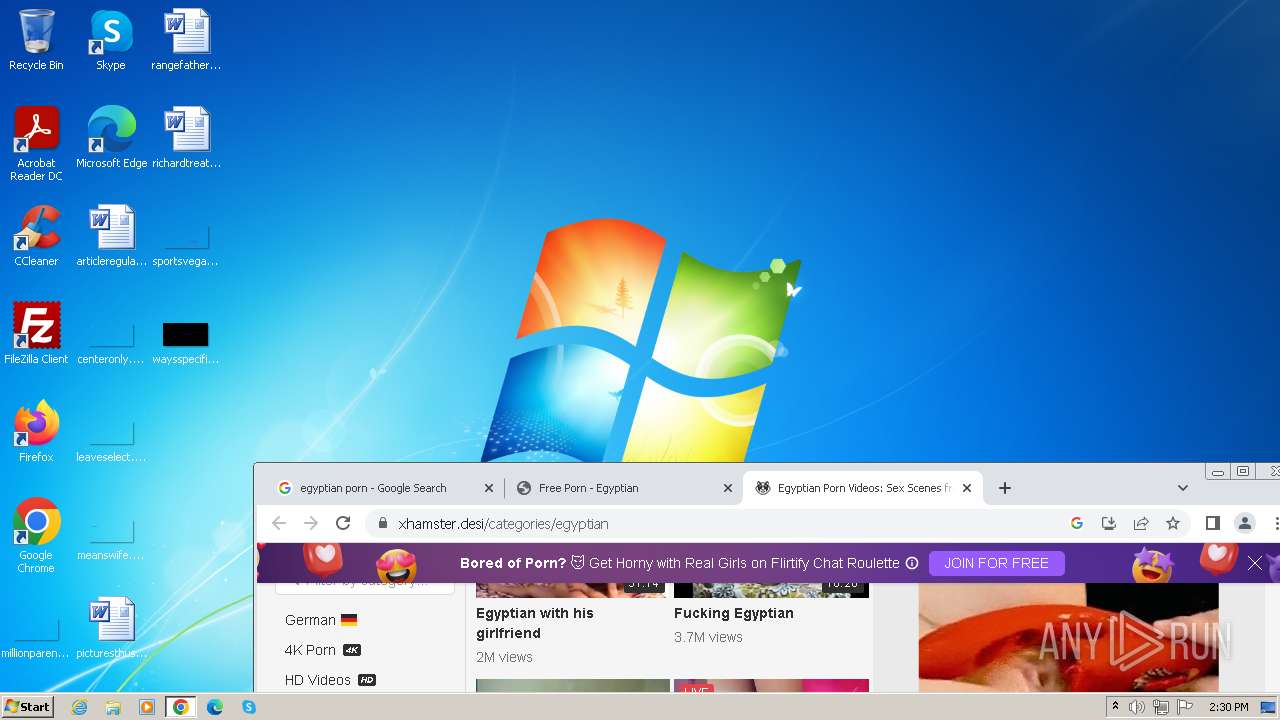
Task: Open Chrome side panel
Action: tap(1212, 523)
